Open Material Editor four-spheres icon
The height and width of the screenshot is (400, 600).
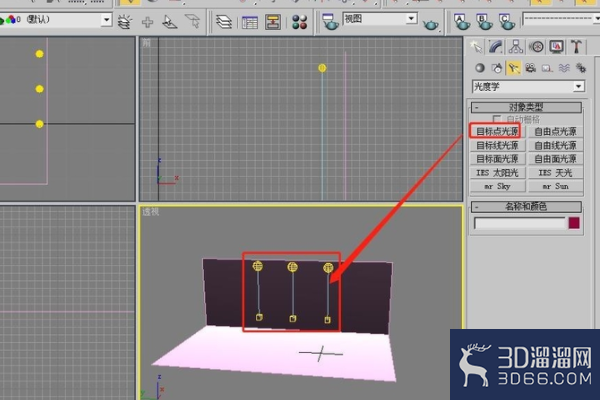click(x=300, y=22)
